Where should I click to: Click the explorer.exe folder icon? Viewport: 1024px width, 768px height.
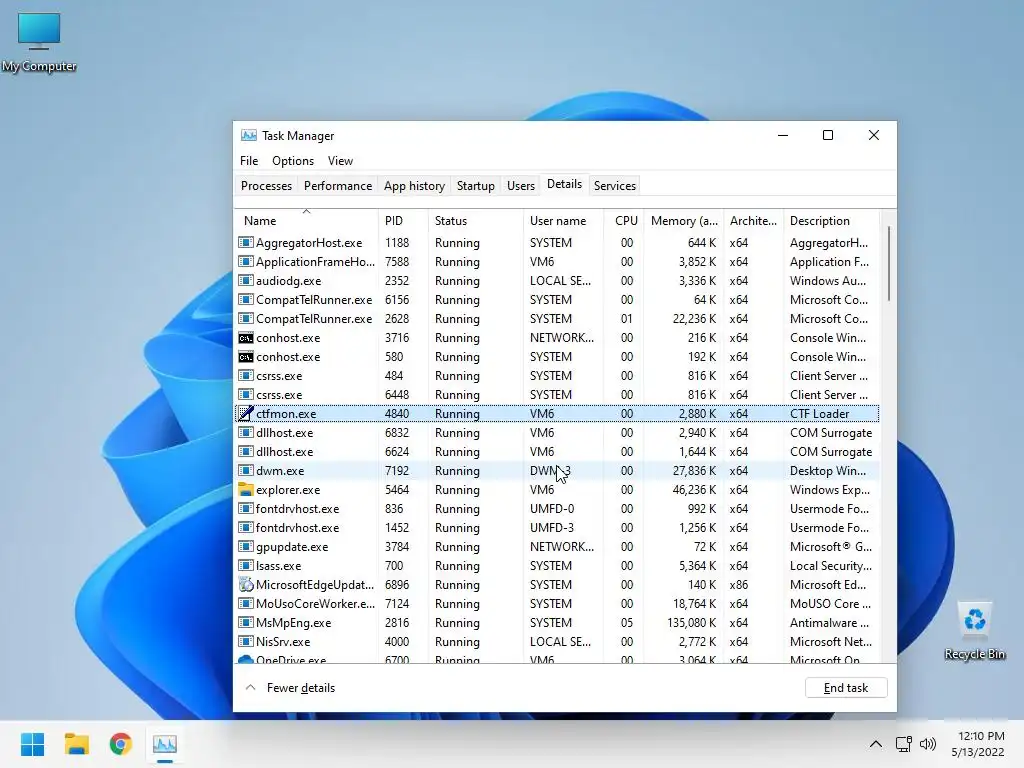(246, 490)
